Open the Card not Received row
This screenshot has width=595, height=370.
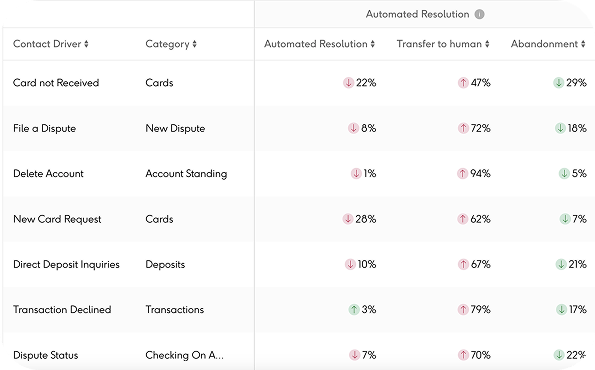pos(298,83)
